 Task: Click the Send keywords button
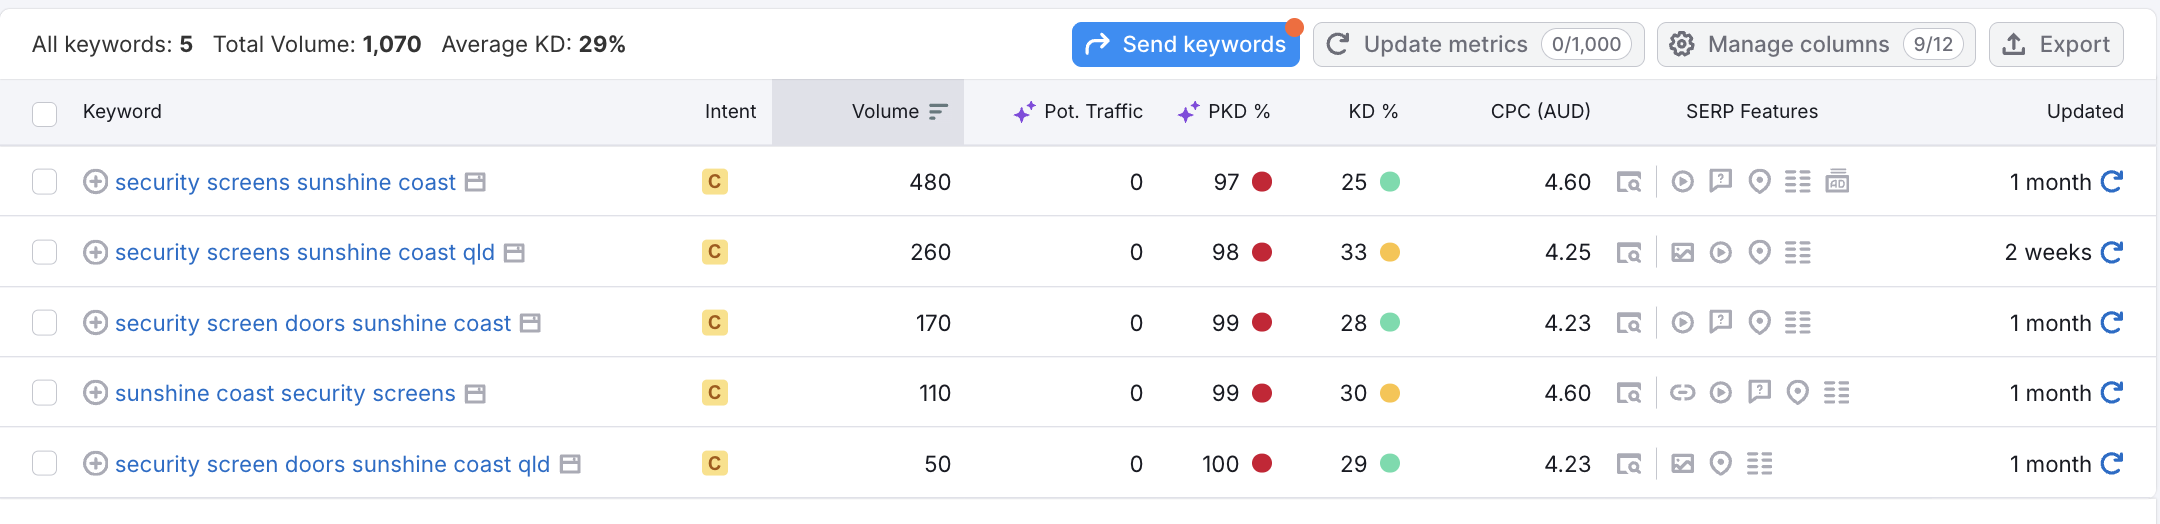(1185, 44)
